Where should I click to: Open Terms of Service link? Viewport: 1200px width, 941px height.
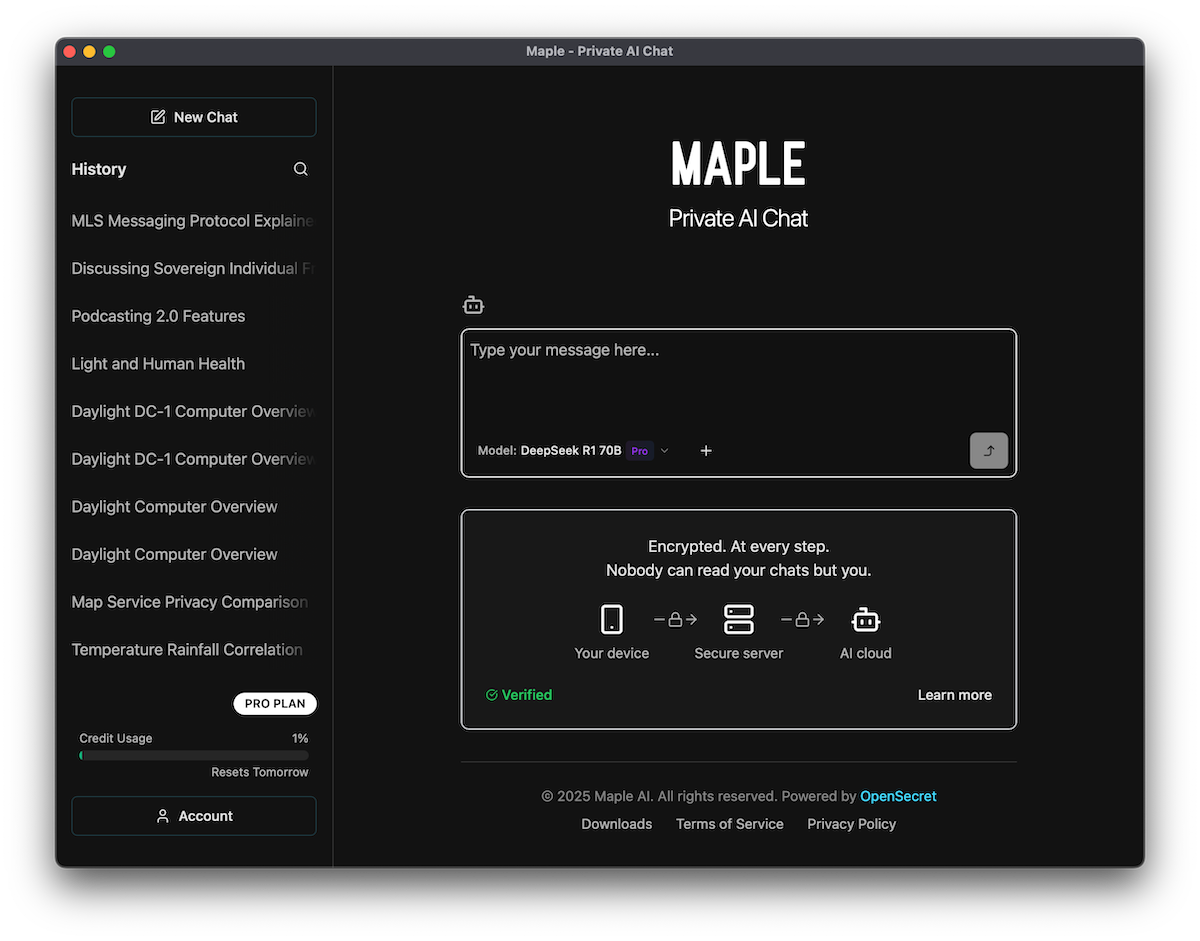coord(730,824)
